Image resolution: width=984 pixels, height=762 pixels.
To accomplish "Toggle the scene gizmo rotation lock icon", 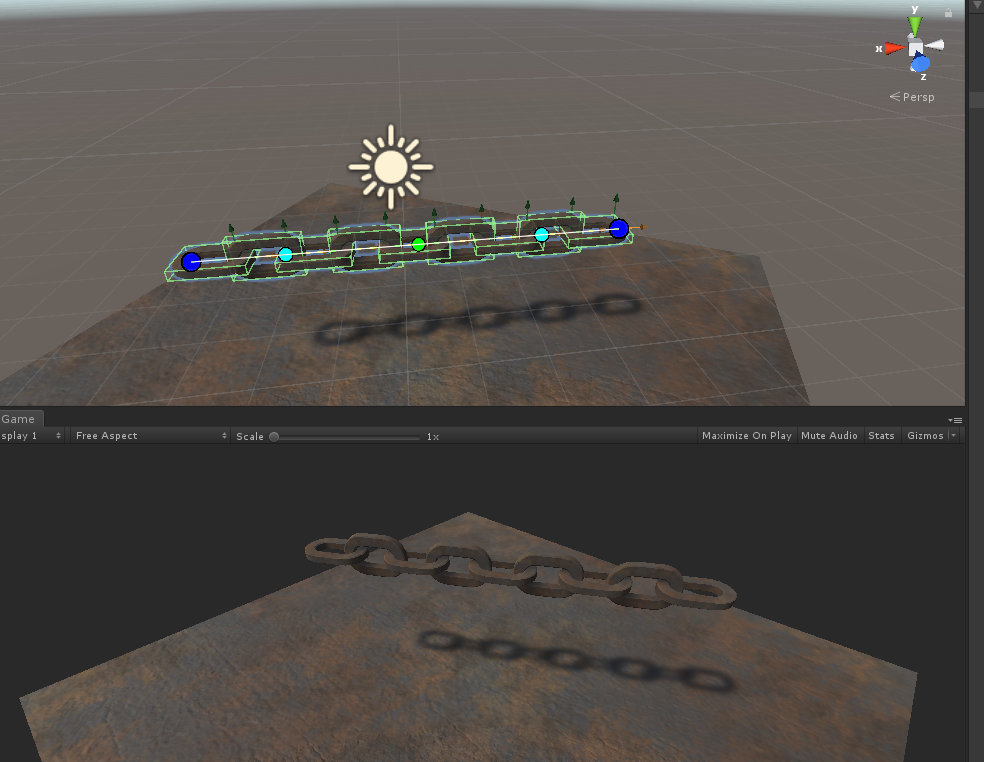I will pos(948,12).
